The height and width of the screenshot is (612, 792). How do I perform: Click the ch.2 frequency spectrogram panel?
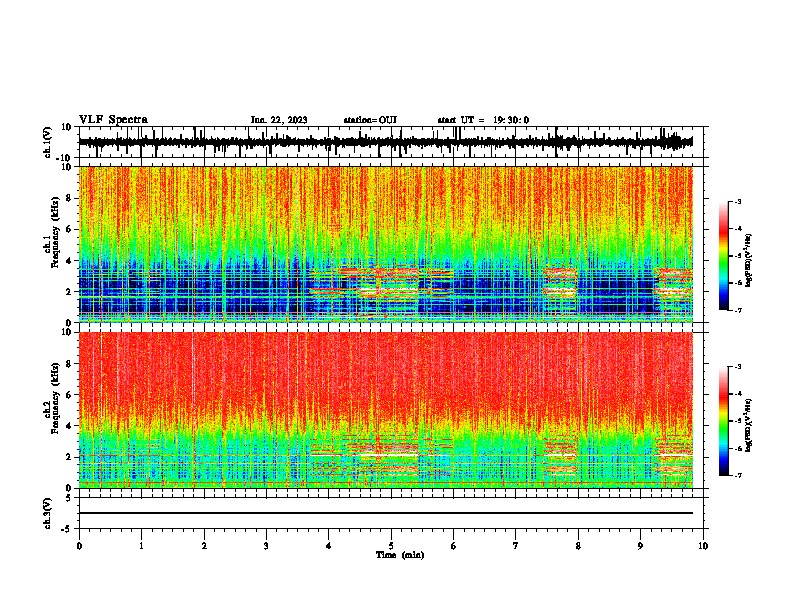pyautogui.click(x=386, y=410)
